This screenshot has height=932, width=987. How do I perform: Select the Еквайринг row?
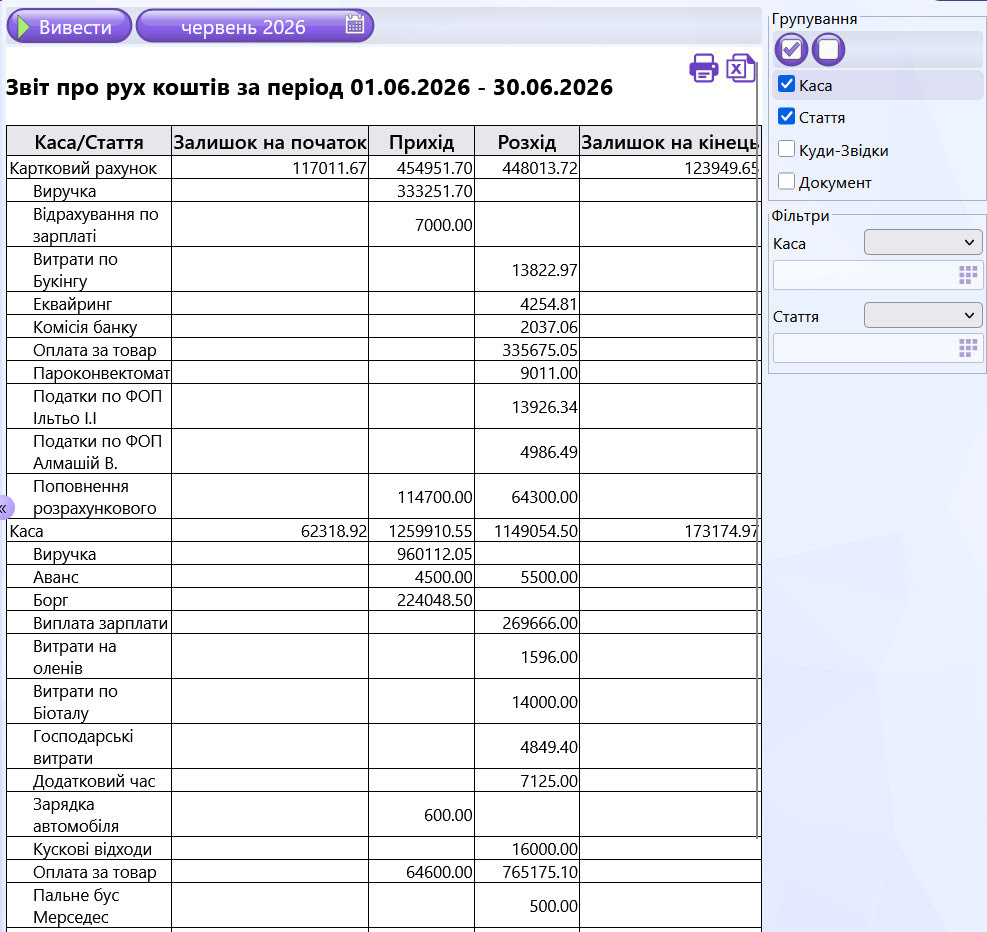pyautogui.click(x=383, y=304)
